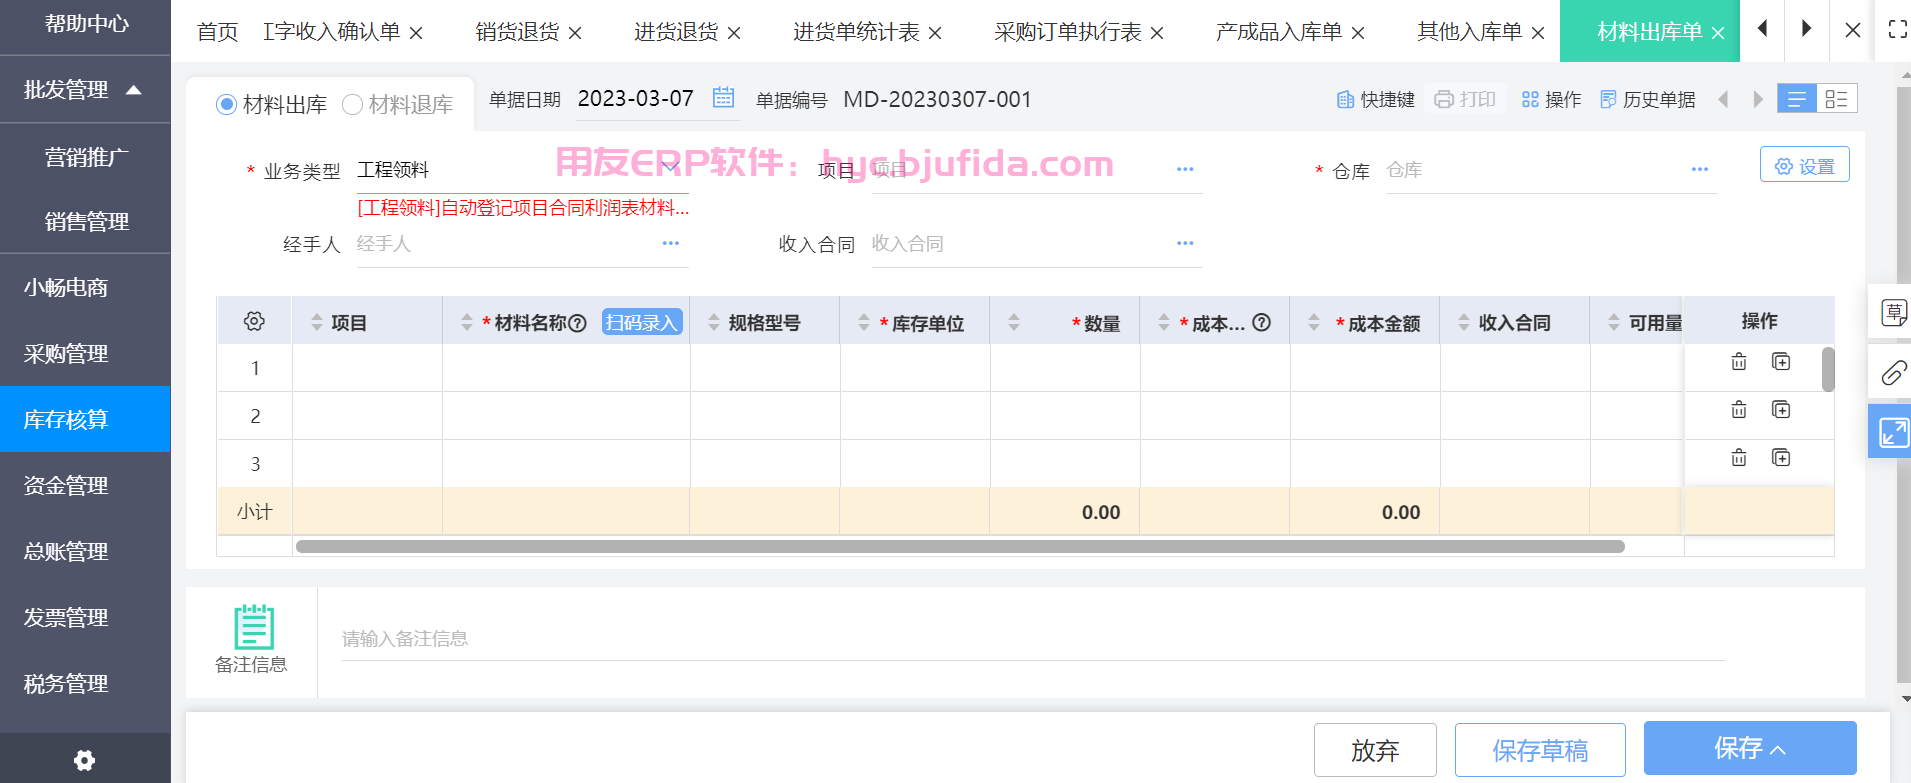The height and width of the screenshot is (783, 1911).
Task: Delete row 1 with trash icon
Action: coord(1739,362)
